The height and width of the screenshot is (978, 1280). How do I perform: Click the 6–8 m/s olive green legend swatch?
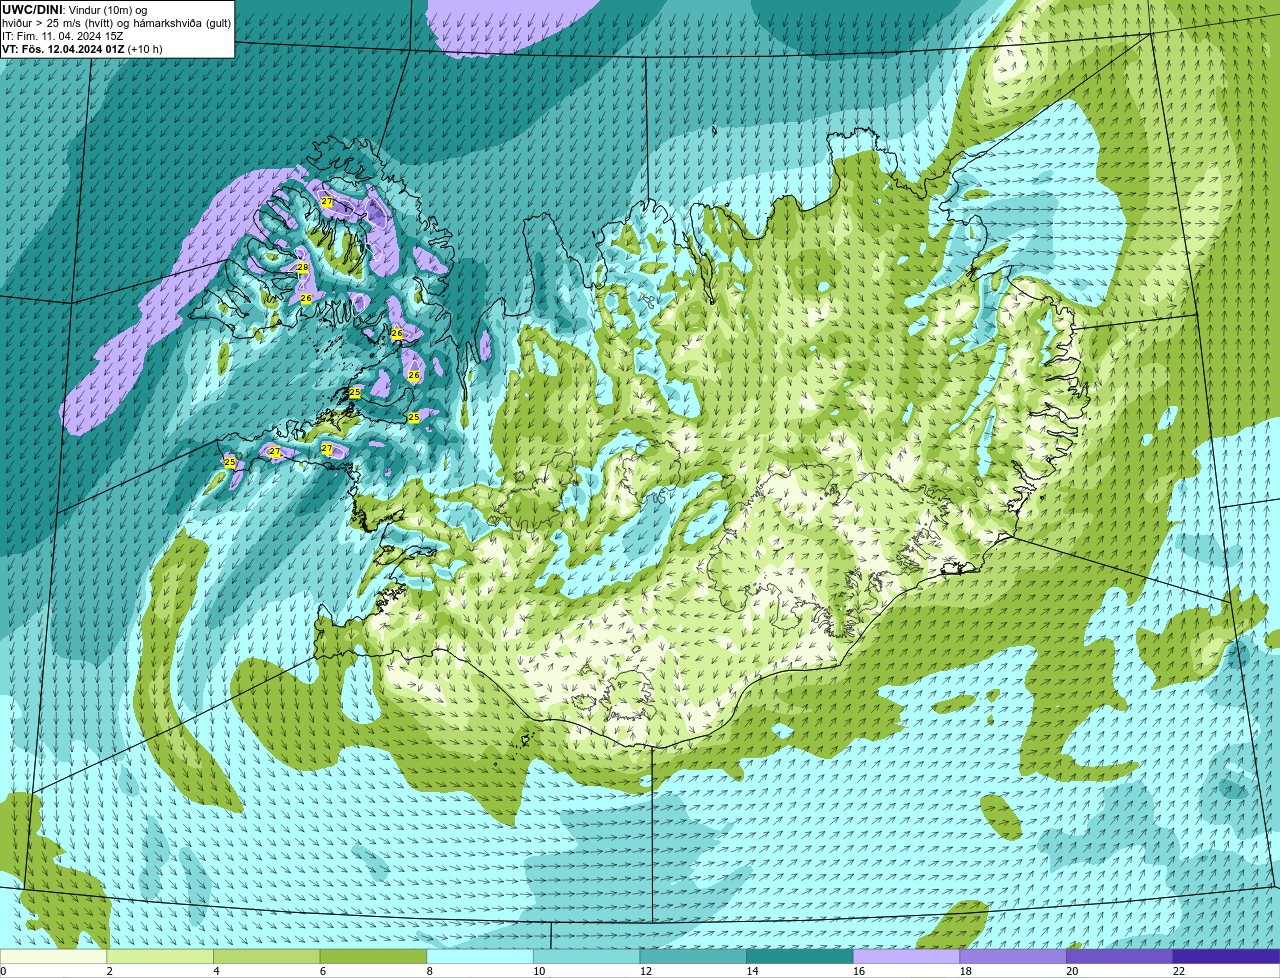click(373, 956)
